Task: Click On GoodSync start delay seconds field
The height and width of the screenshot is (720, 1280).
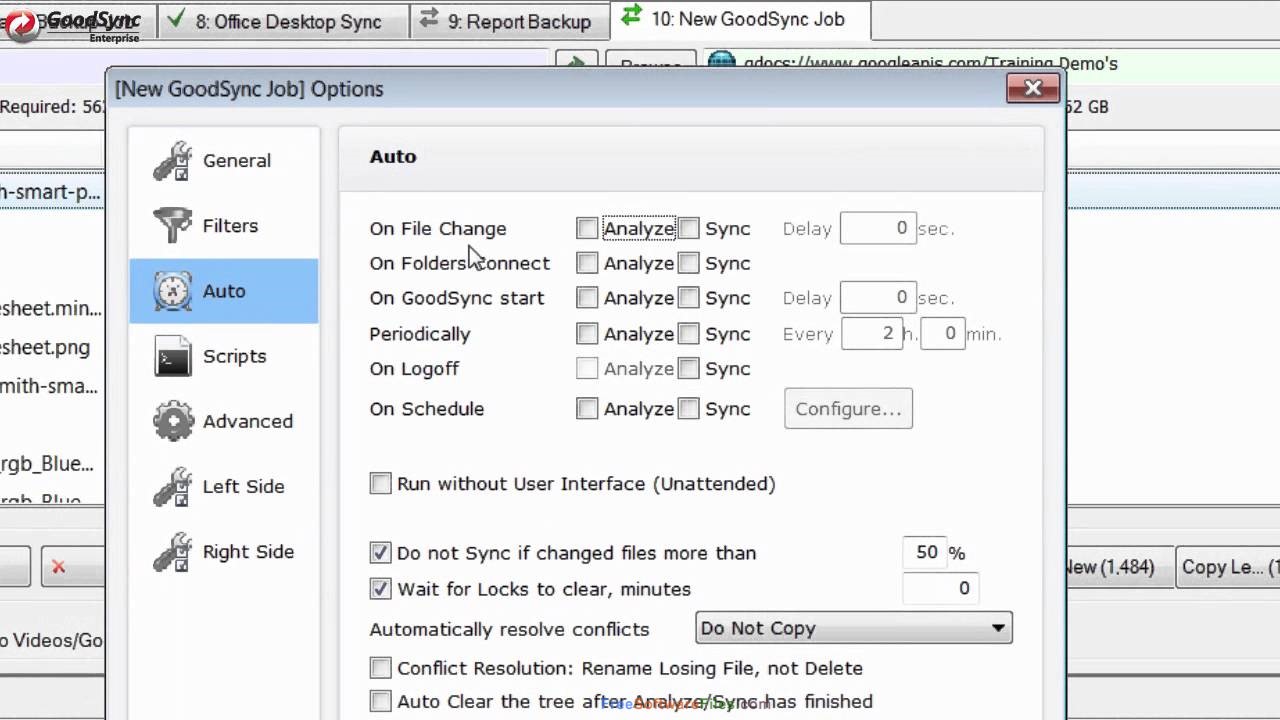Action: (878, 298)
